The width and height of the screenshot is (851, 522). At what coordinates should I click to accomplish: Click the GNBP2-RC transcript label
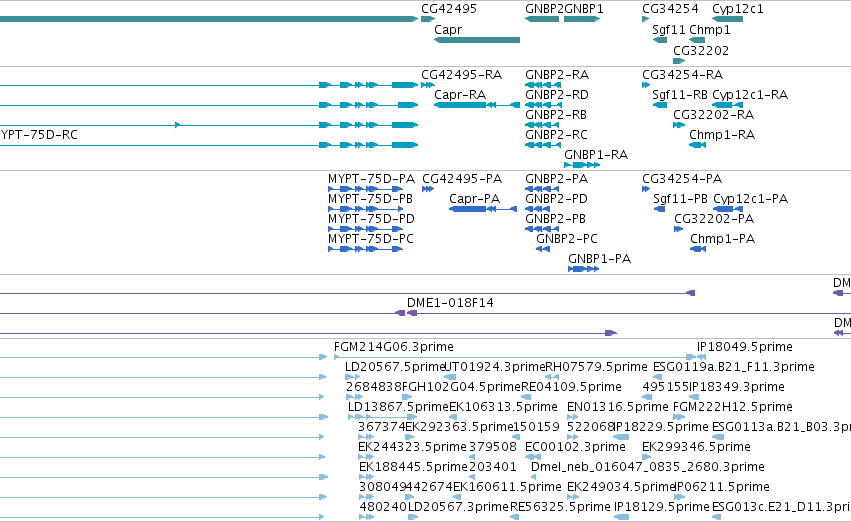tap(556, 135)
